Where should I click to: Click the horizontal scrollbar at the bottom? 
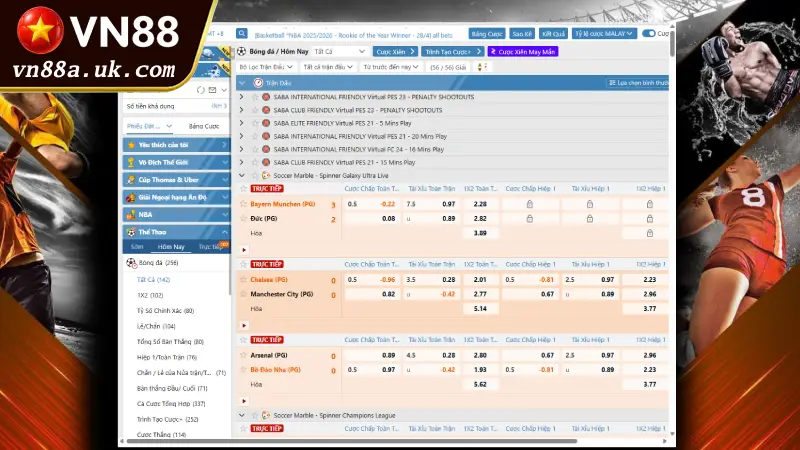click(x=352, y=441)
